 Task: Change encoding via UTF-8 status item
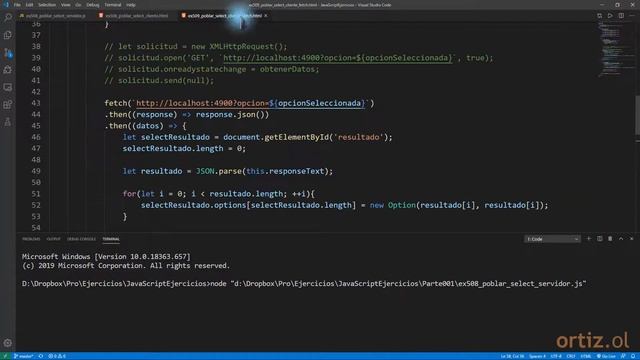tap(556, 356)
